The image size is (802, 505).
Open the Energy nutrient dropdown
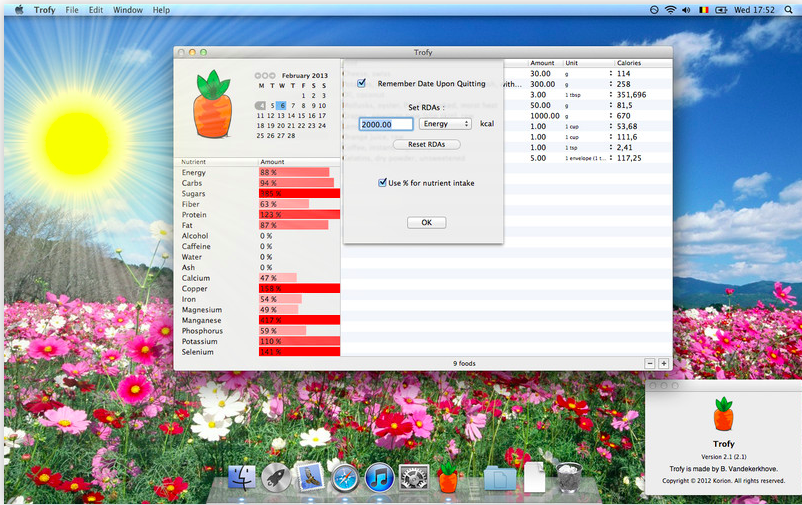click(445, 124)
